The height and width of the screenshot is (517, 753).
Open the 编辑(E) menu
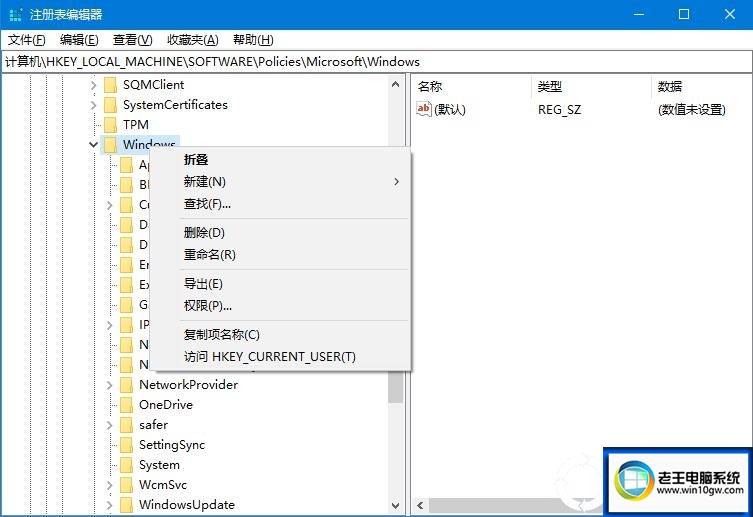[79, 40]
